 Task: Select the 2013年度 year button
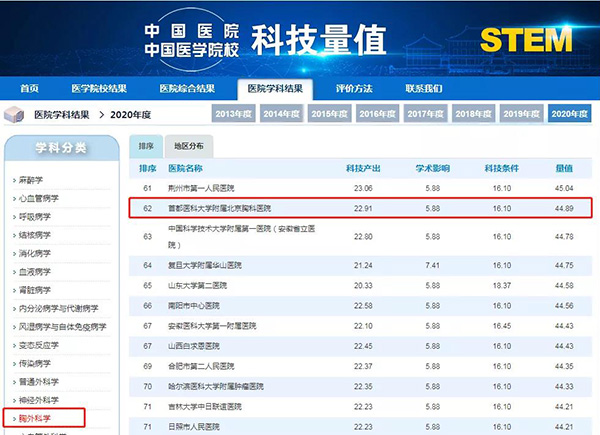coord(236,114)
